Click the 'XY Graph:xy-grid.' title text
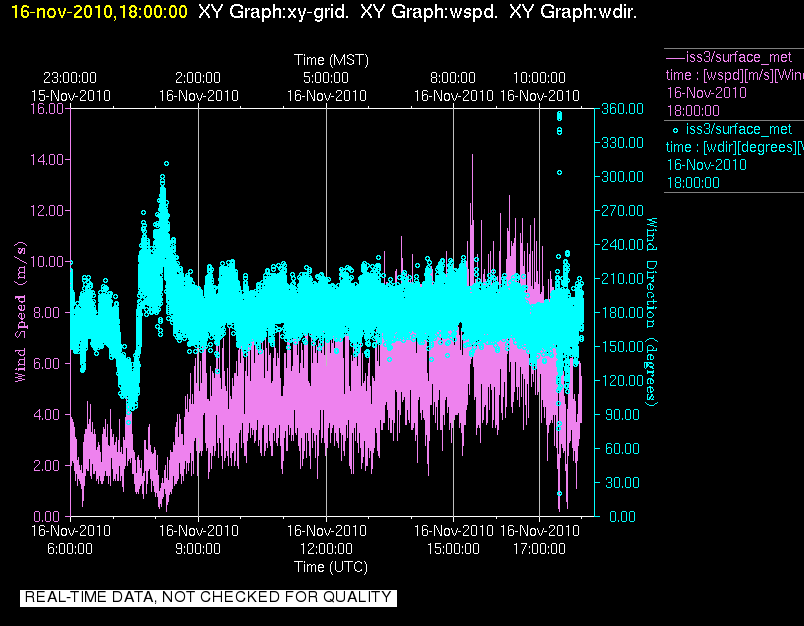 pos(273,12)
